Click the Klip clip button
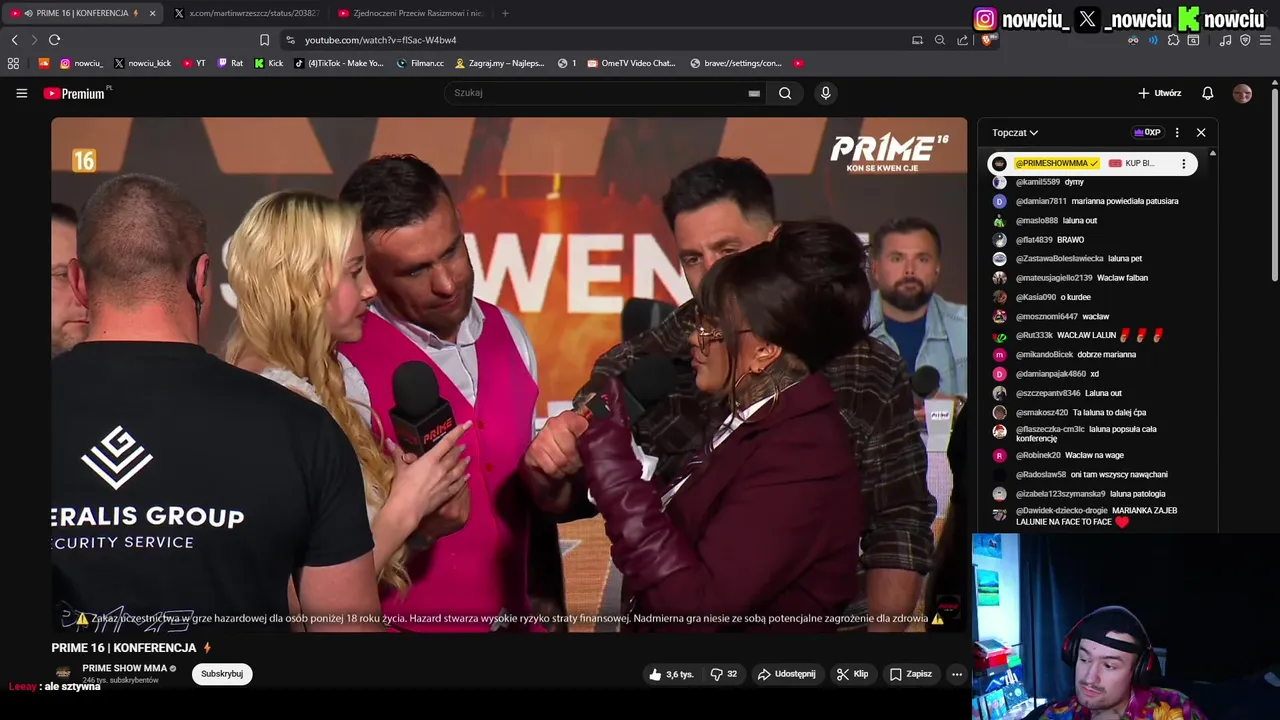Screen dimensions: 1280x720 pos(852,674)
